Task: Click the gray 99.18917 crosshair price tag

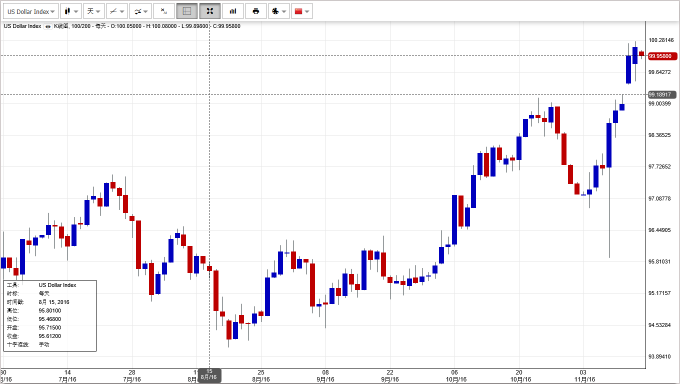Action: click(662, 94)
